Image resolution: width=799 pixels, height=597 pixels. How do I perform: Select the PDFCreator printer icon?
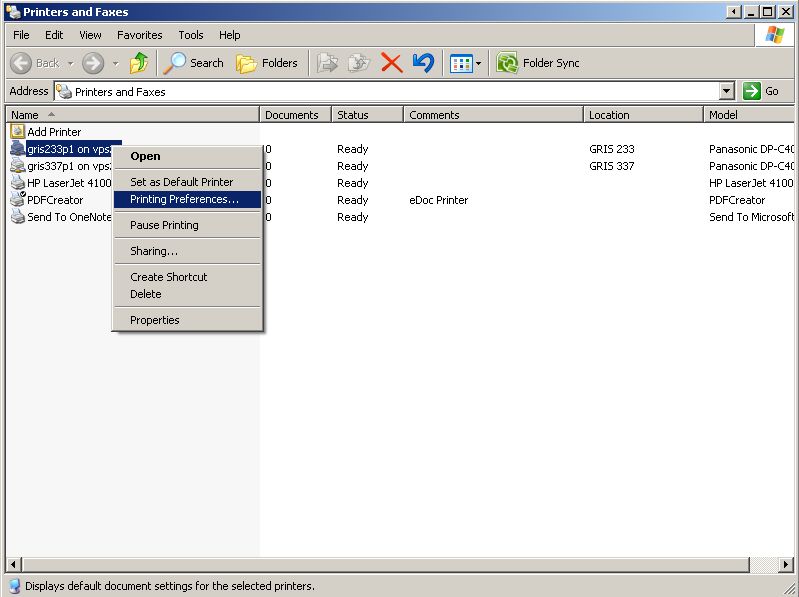(18, 200)
